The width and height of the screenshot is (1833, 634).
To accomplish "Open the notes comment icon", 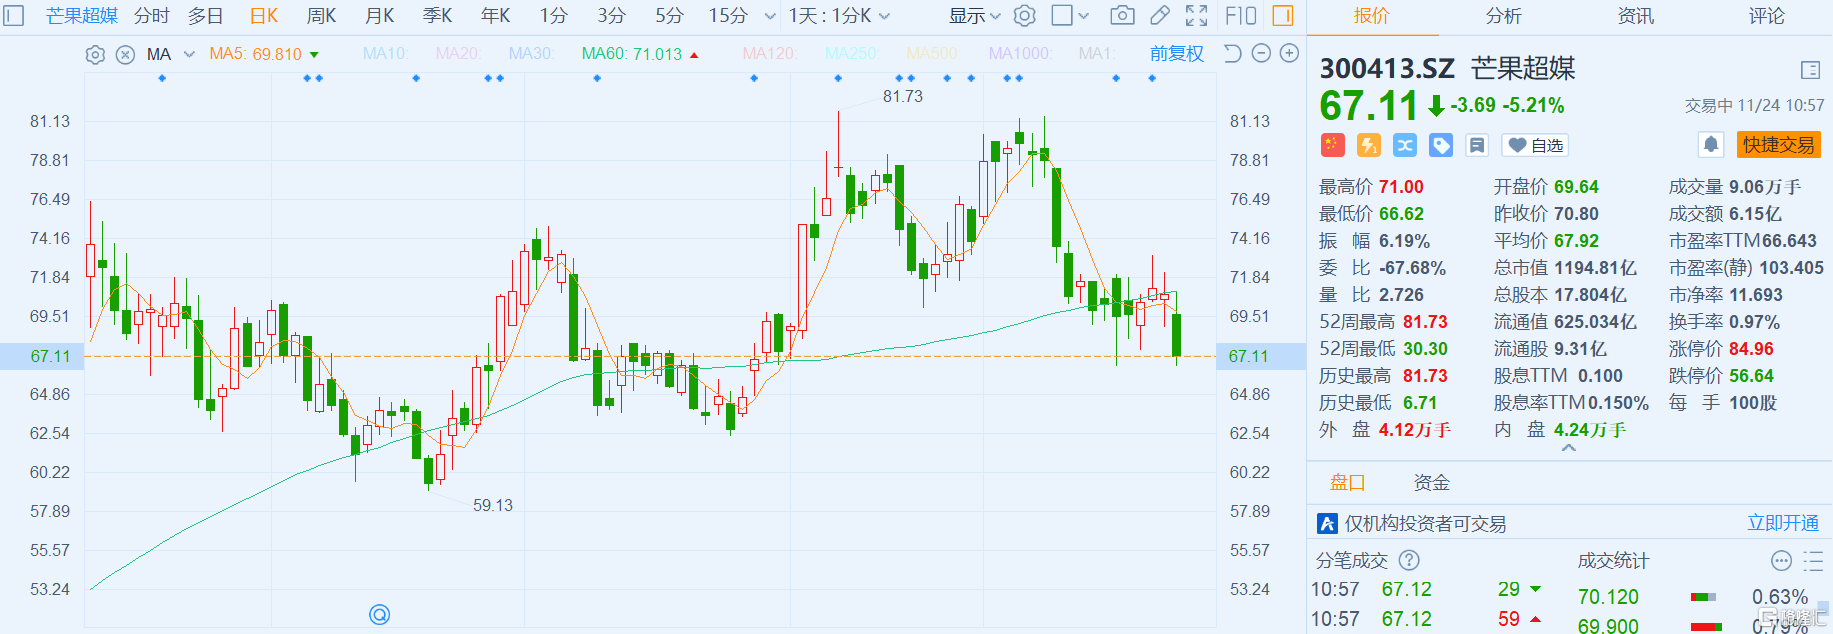I will (1477, 145).
